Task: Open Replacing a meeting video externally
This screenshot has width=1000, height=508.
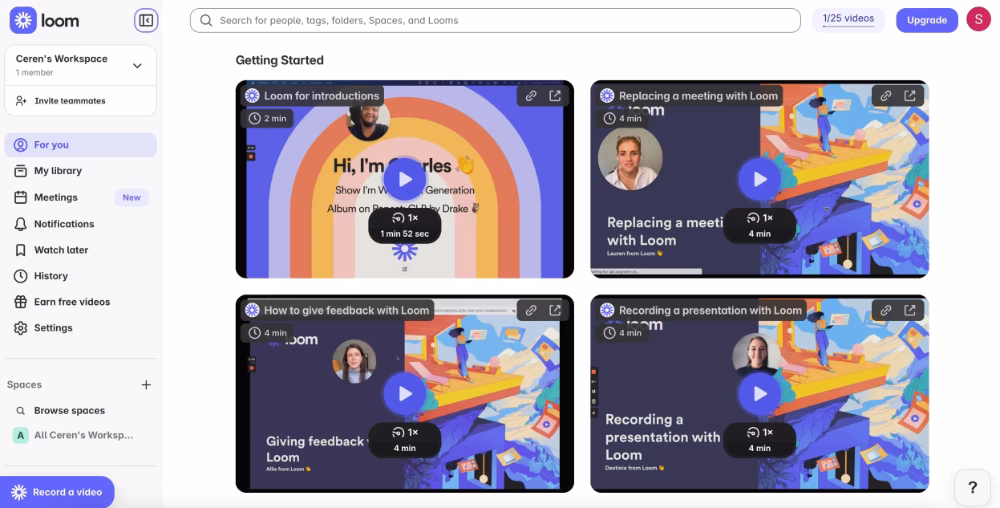Action: 909,96
